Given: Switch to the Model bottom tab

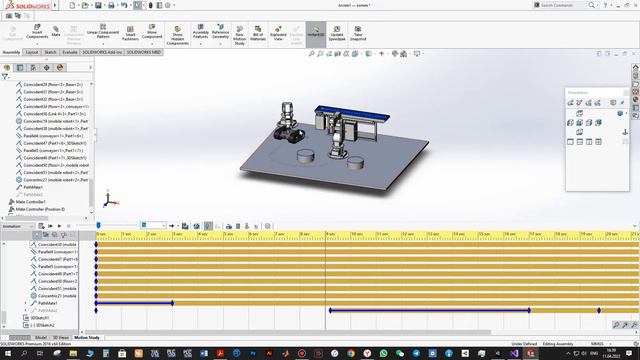Looking at the screenshot, I should [x=41, y=338].
